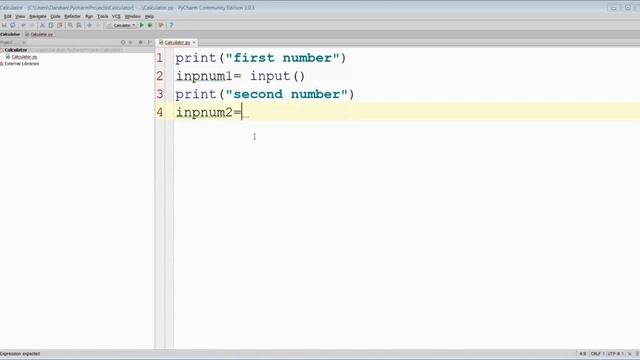Image resolution: width=640 pixels, height=360 pixels.
Task: Start debugging with the bug icon
Action: (x=150, y=25)
